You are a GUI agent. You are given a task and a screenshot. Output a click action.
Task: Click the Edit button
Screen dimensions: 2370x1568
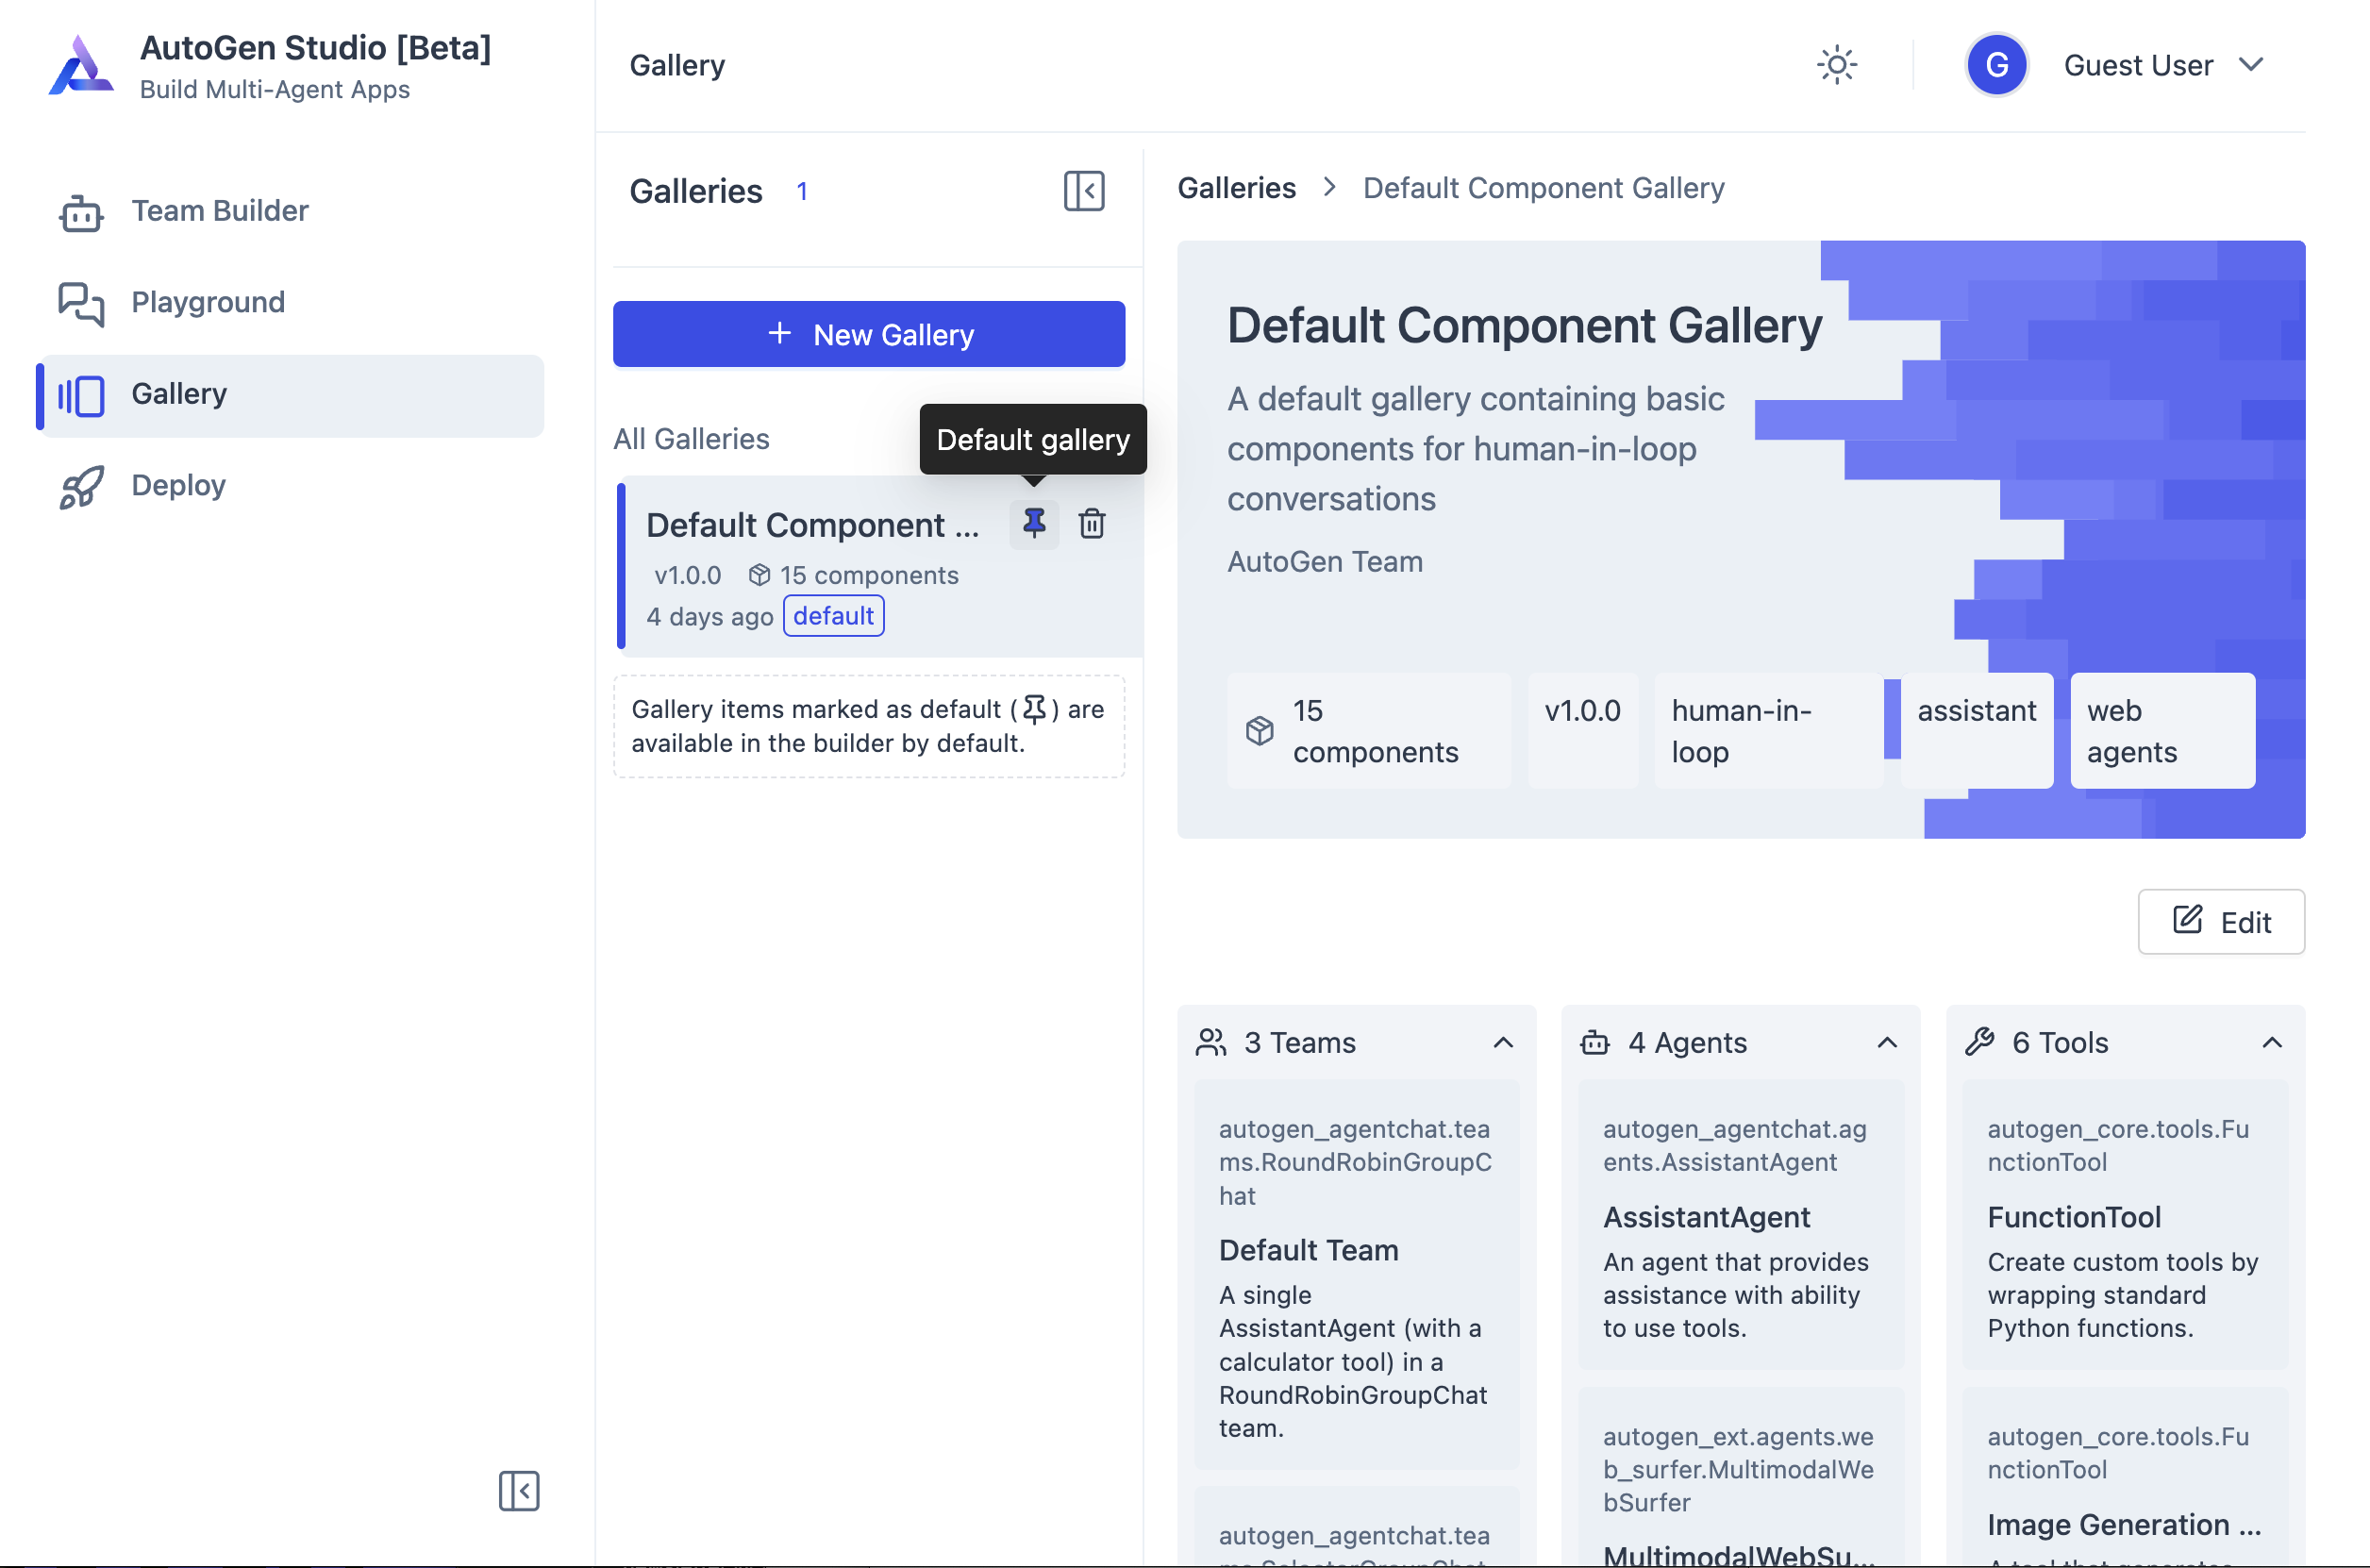point(2221,921)
